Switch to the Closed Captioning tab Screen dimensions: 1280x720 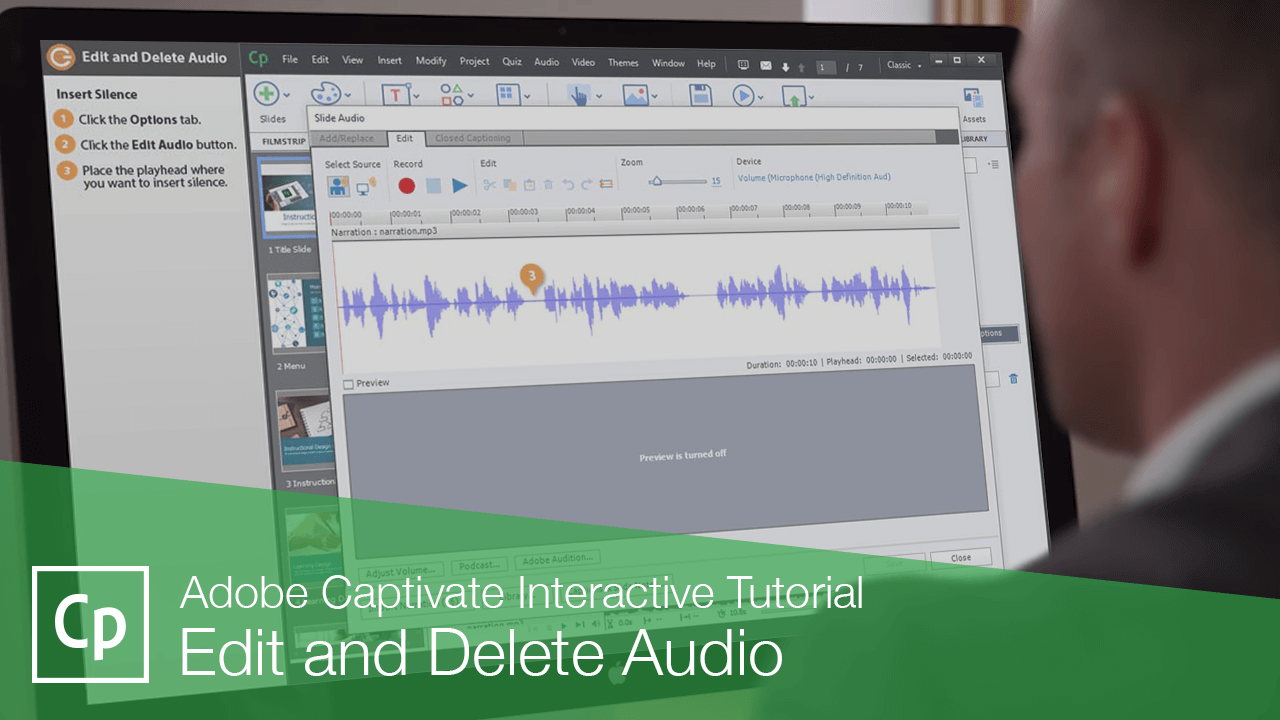coord(472,138)
